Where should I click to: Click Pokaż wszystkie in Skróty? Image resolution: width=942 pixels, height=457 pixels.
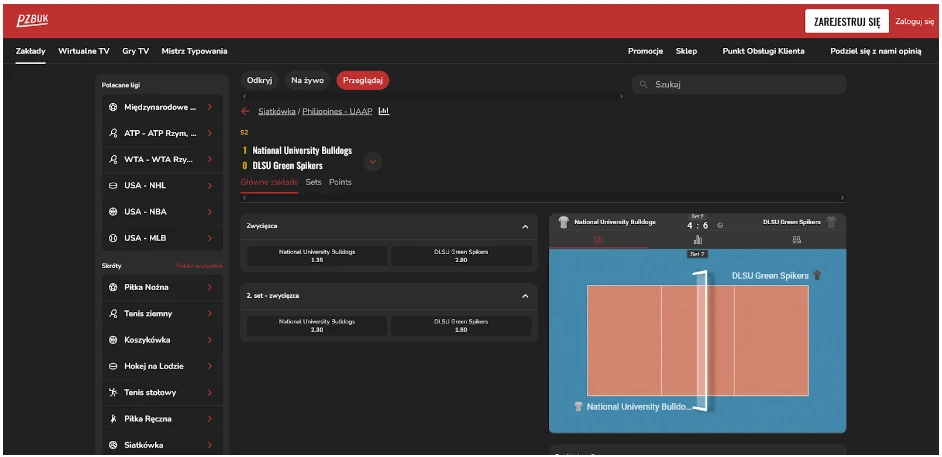pyautogui.click(x=199, y=265)
